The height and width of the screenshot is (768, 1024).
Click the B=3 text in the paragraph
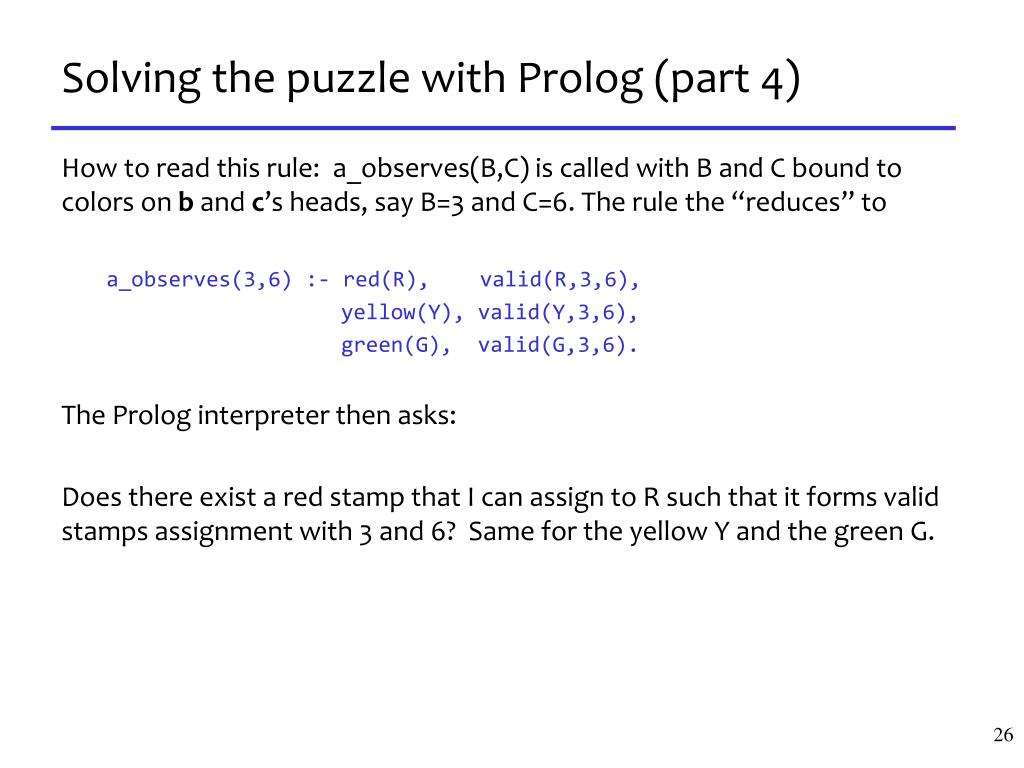441,202
